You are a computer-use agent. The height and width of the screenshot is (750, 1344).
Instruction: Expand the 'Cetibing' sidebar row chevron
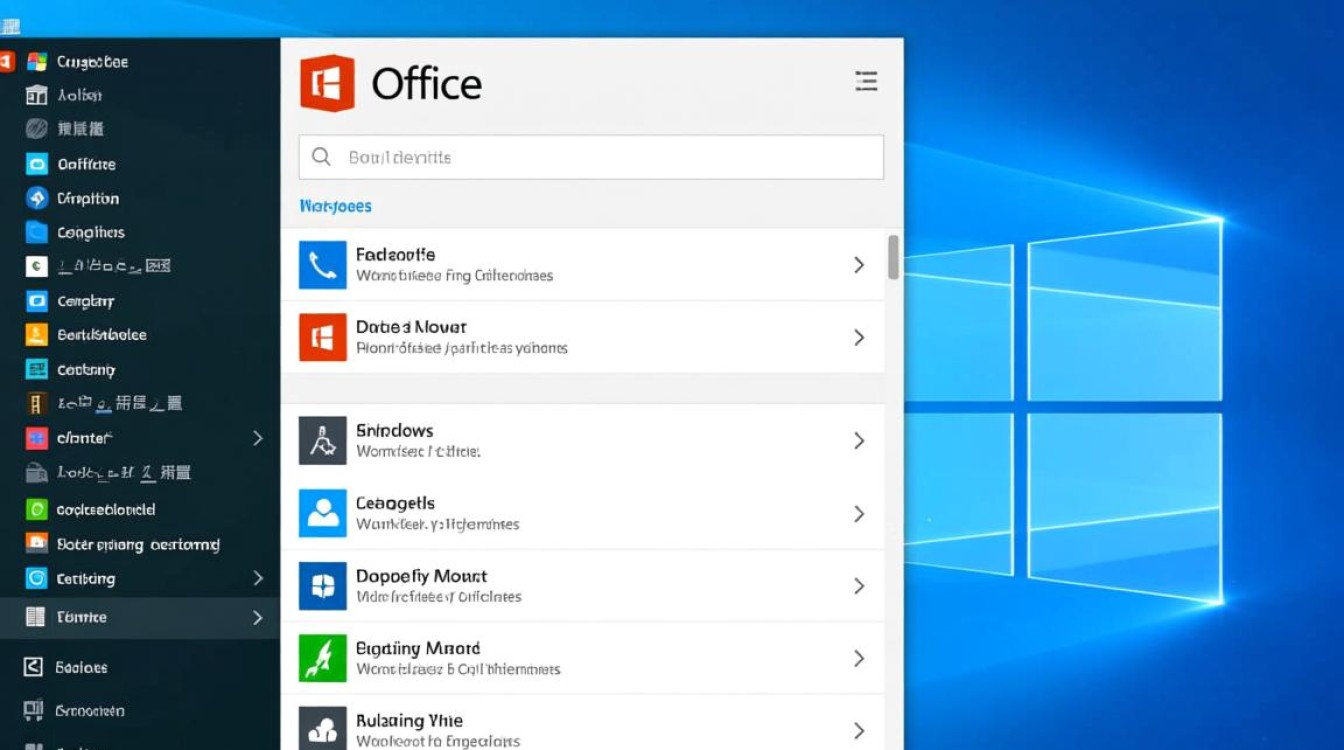[x=258, y=578]
